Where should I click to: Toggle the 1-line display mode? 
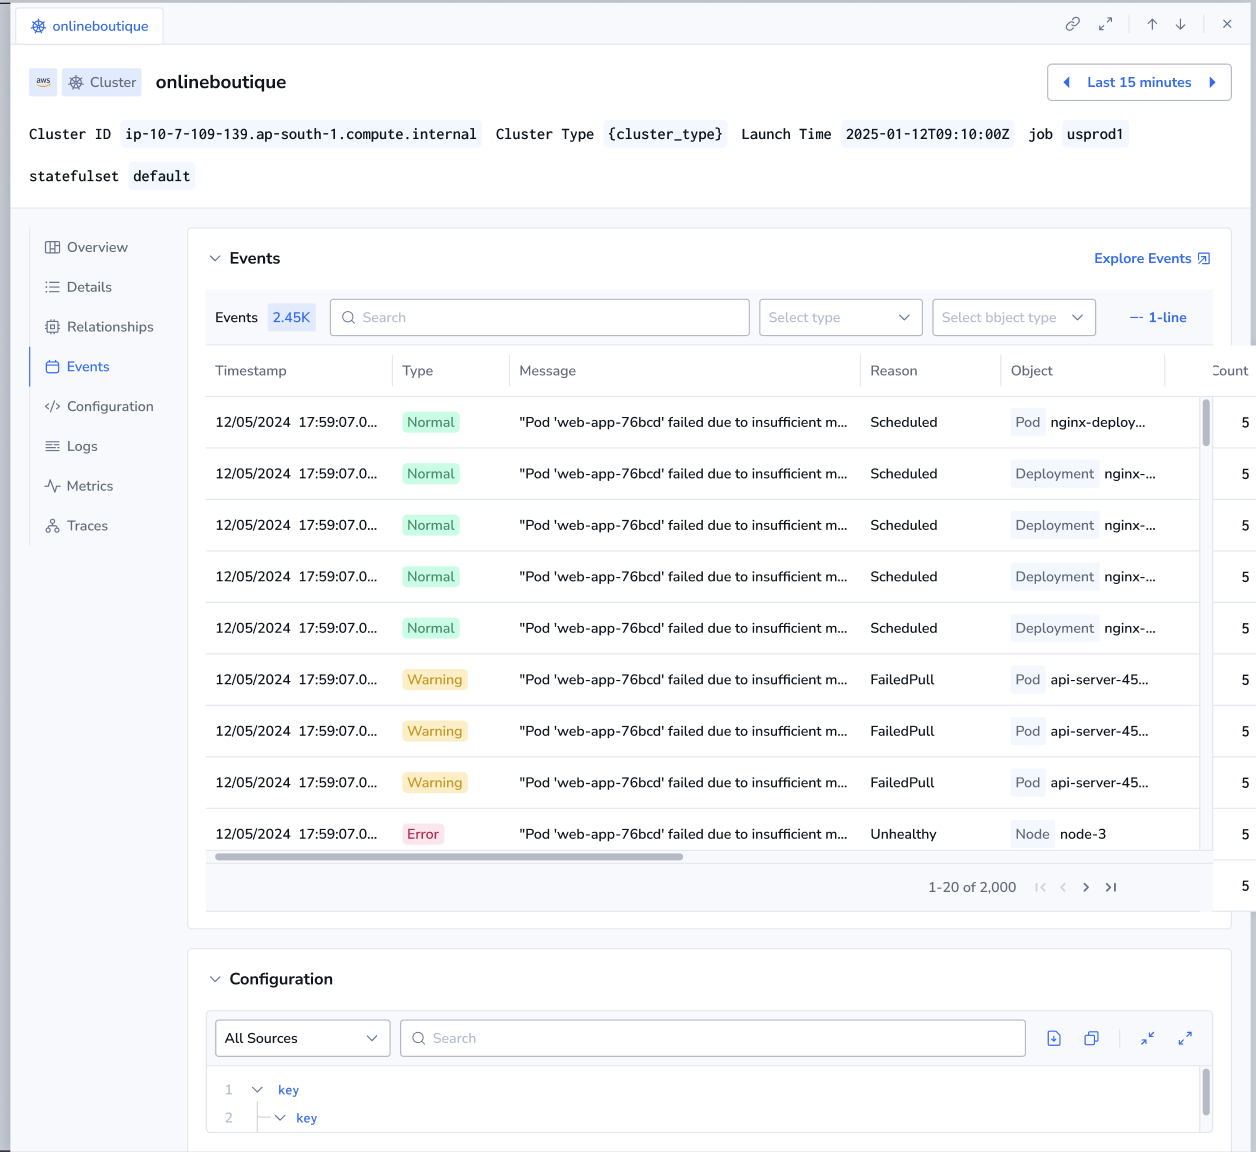tap(1158, 317)
